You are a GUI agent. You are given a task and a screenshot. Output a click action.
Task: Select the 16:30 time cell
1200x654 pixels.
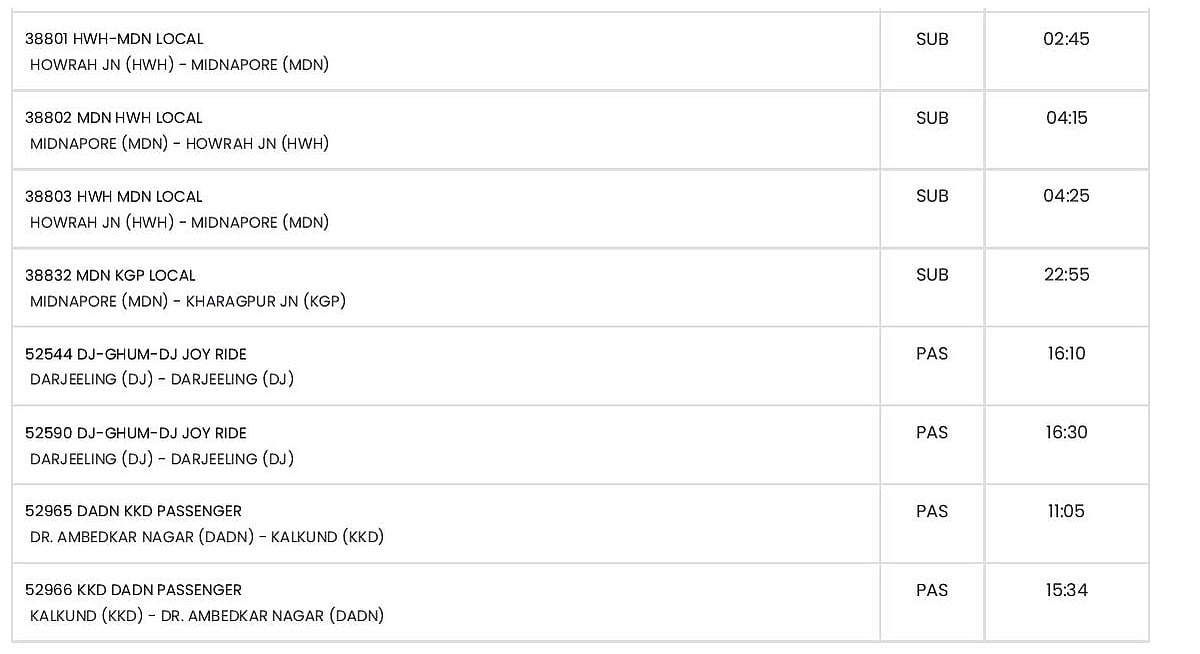tap(1066, 433)
